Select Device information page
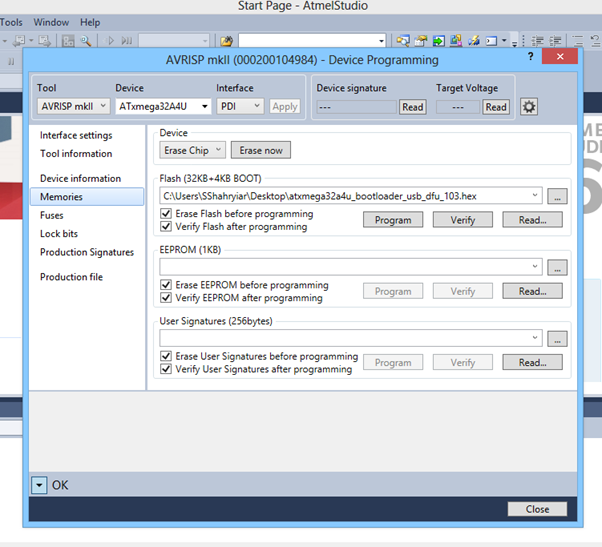 (80, 178)
